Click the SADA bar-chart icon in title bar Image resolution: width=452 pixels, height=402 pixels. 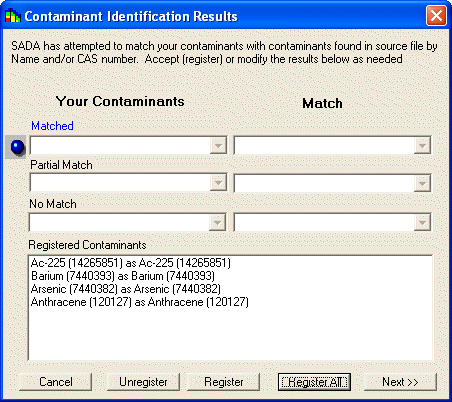[13, 16]
